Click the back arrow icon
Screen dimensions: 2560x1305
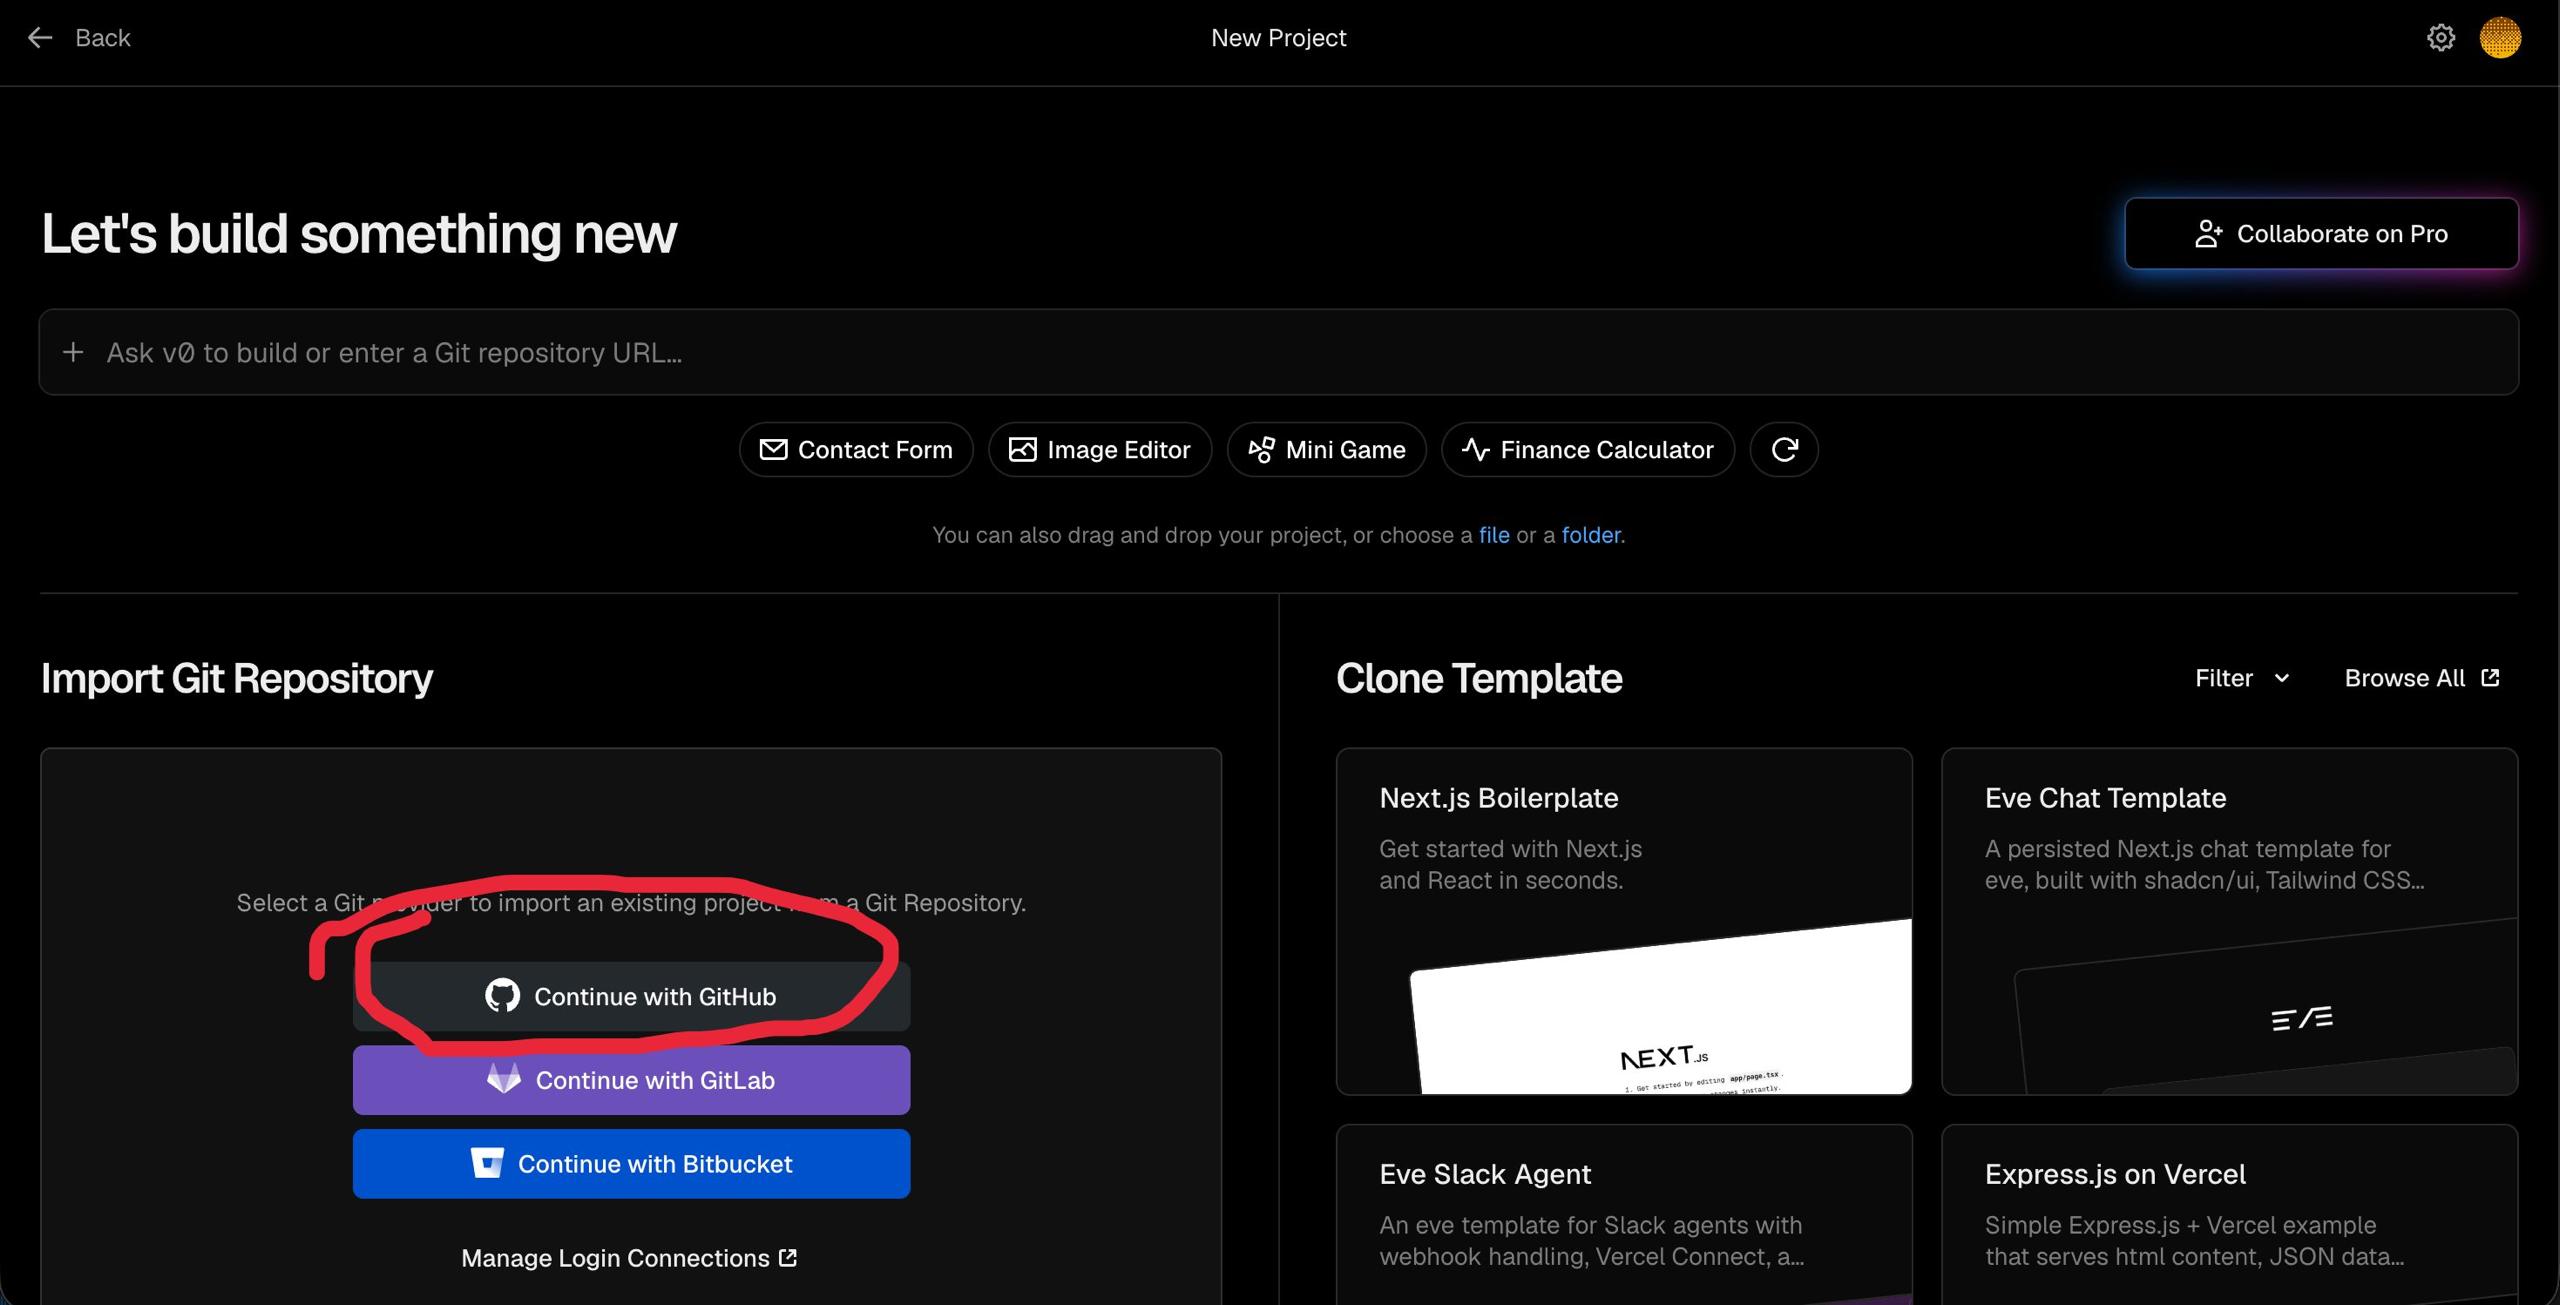pyautogui.click(x=40, y=38)
